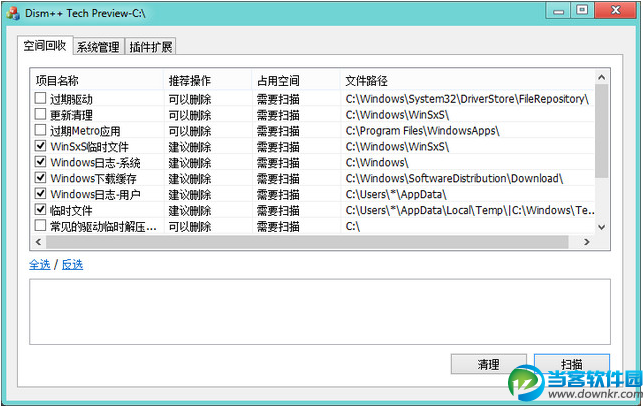
Task: Click the 全选 link
Action: [x=40, y=265]
